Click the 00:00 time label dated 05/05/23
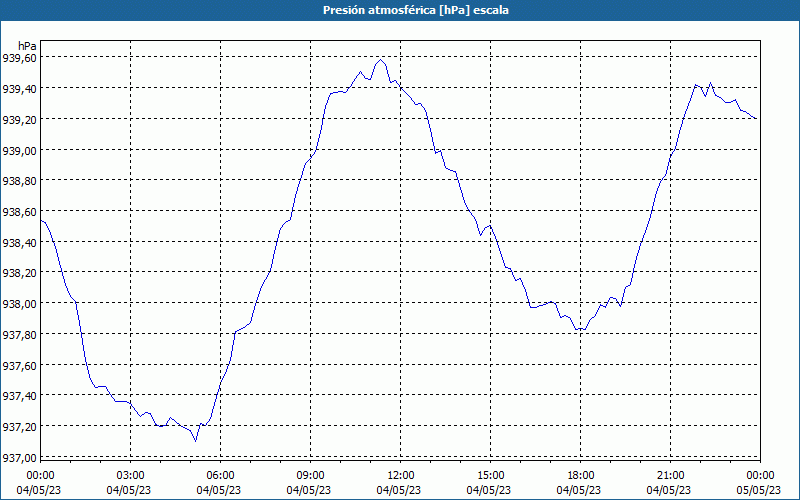This screenshot has height=500, width=800. click(761, 476)
